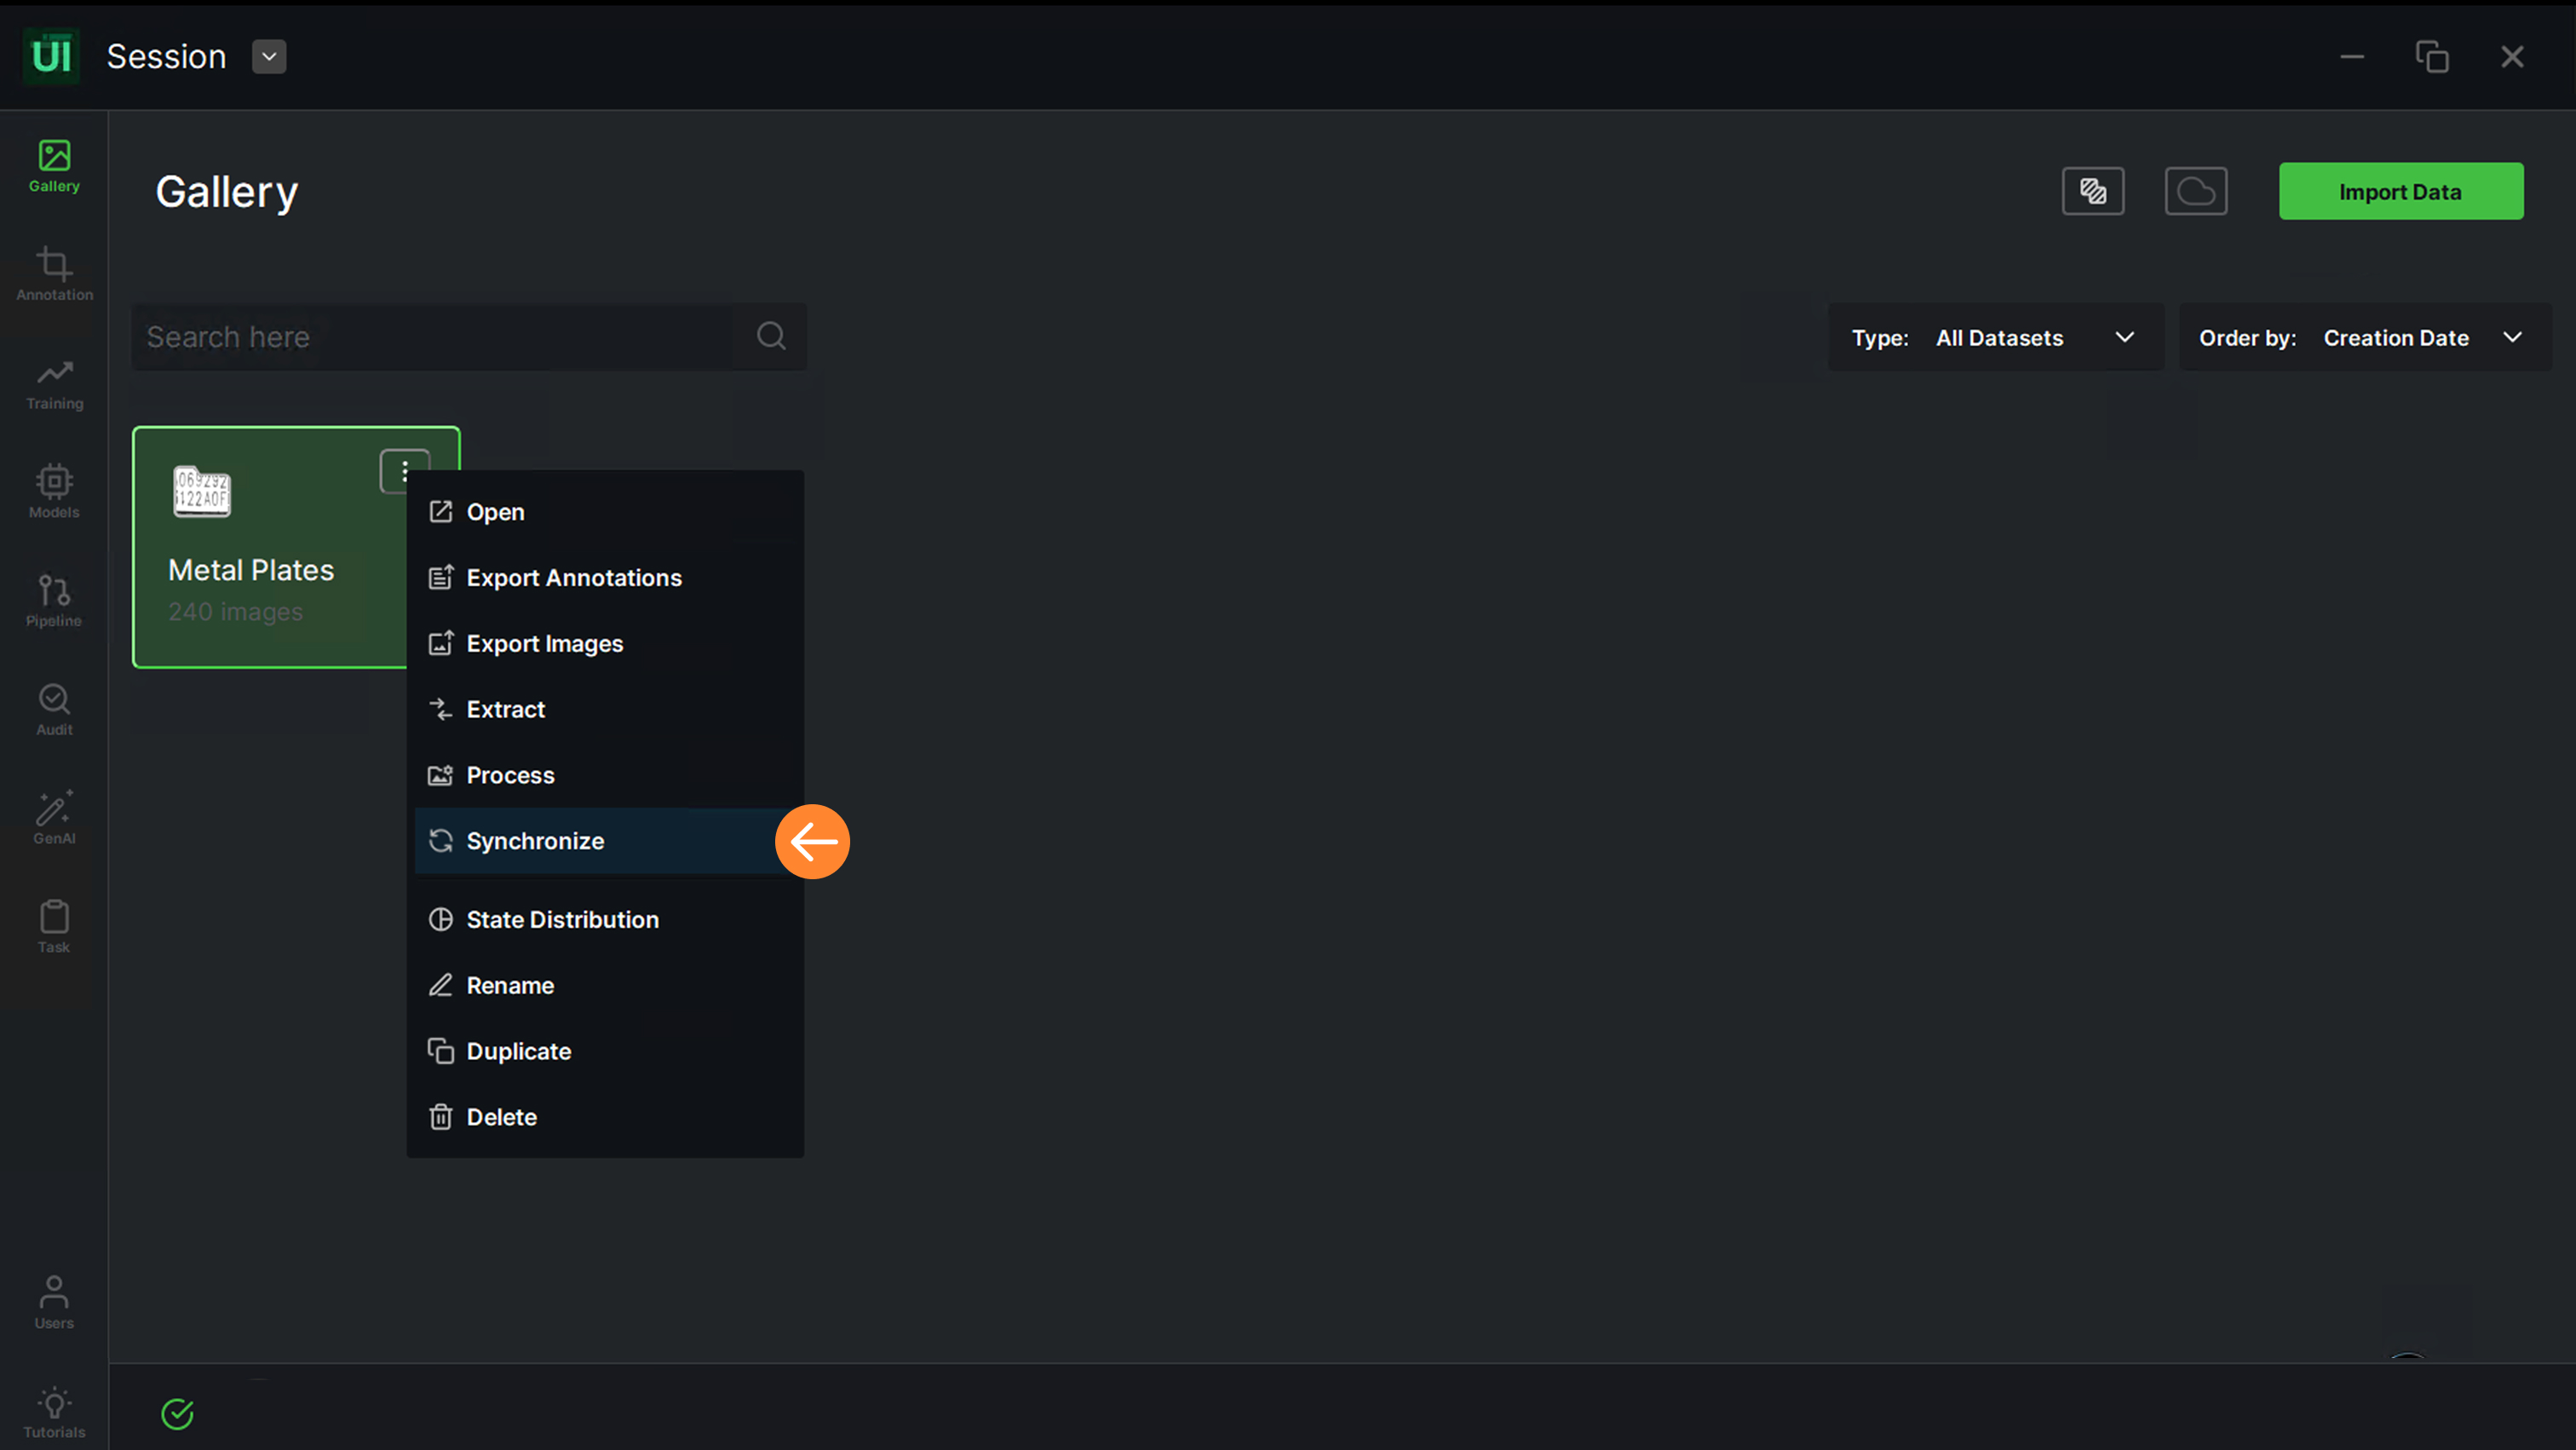Click the multi-select layers icon button
Screen dimensions: 2576x1450
click(x=2092, y=191)
